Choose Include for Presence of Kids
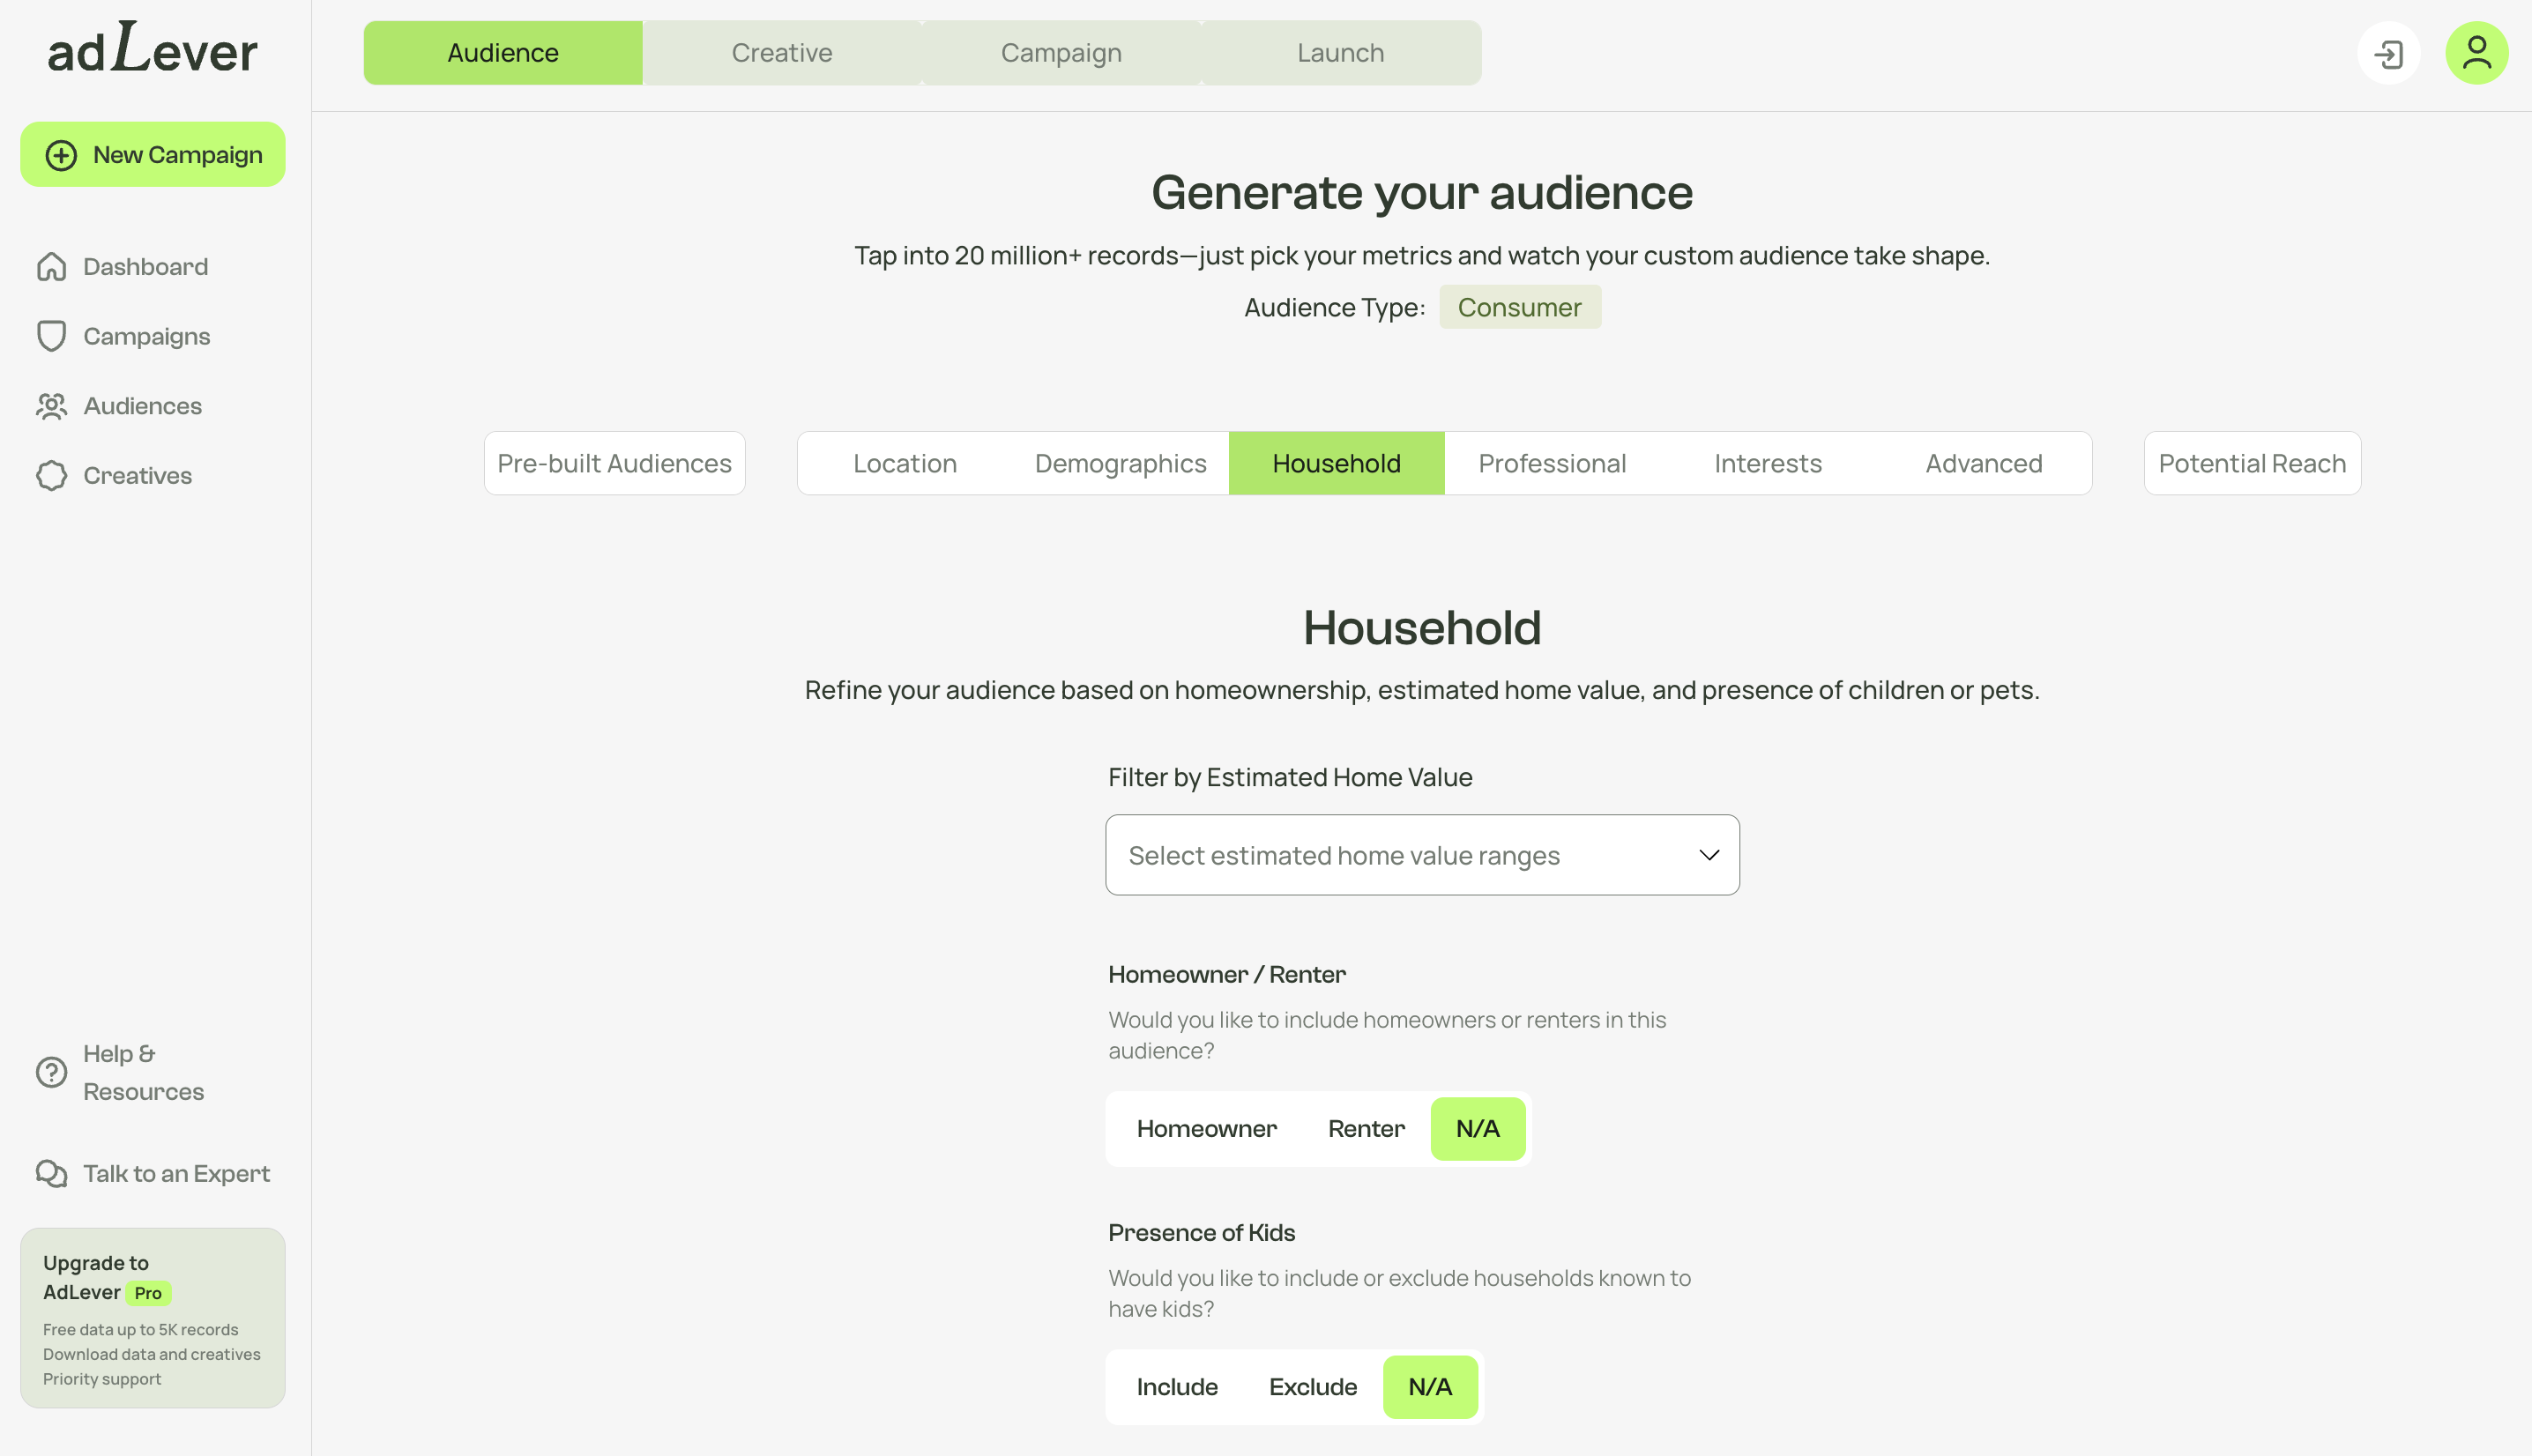Screen dimensions: 2532x1456 coord(1177,1386)
